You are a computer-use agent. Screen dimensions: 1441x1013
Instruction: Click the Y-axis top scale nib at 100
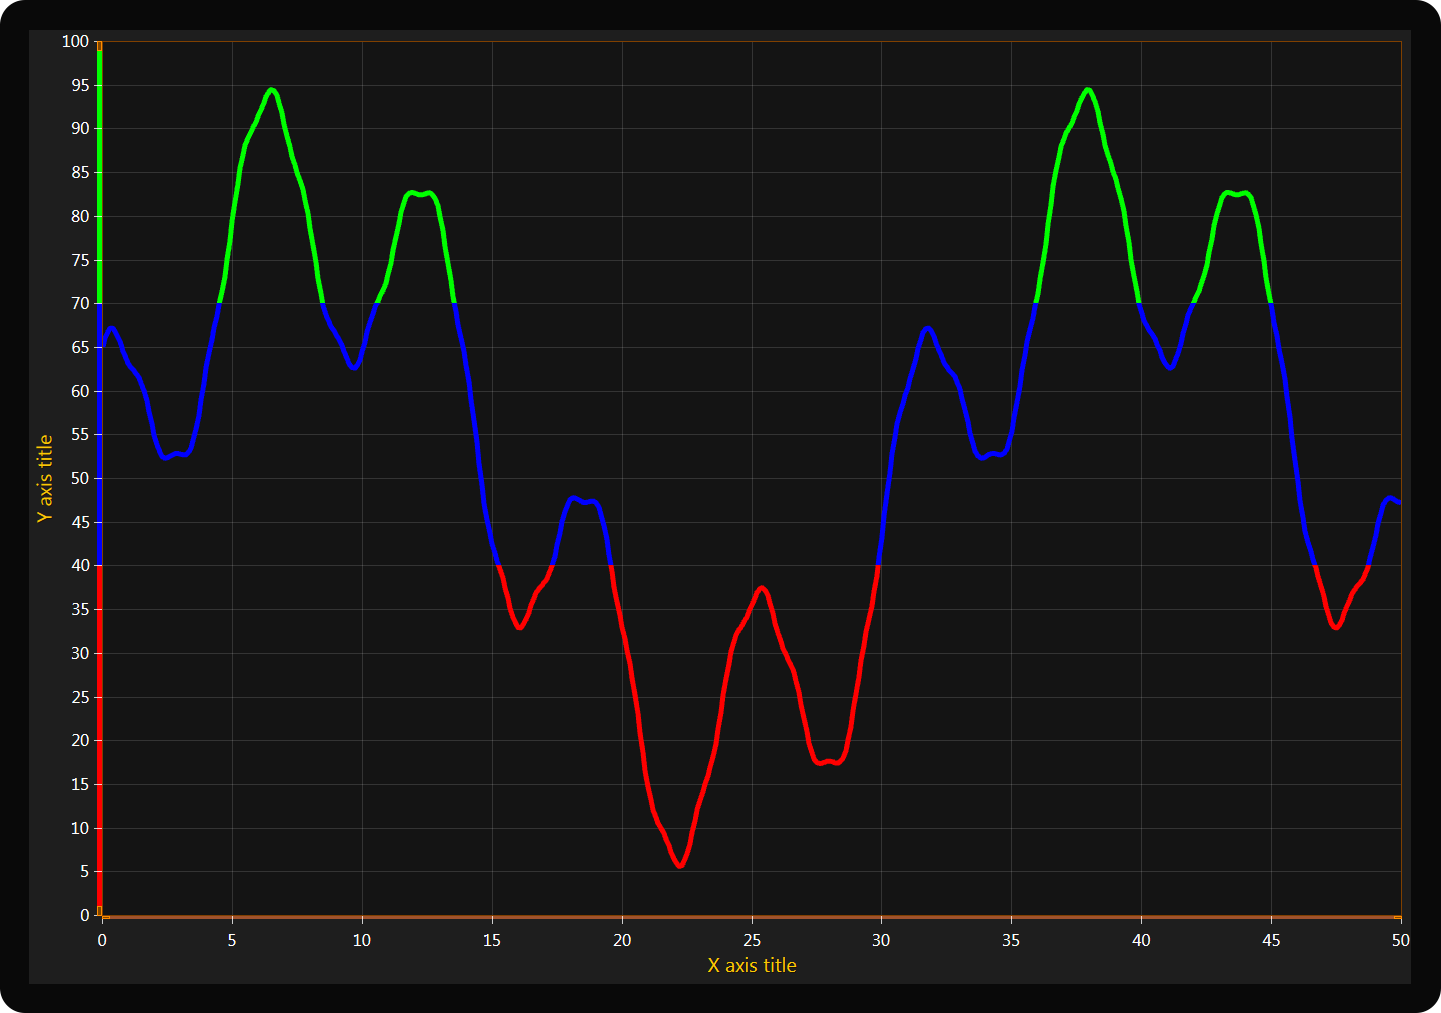pos(100,46)
